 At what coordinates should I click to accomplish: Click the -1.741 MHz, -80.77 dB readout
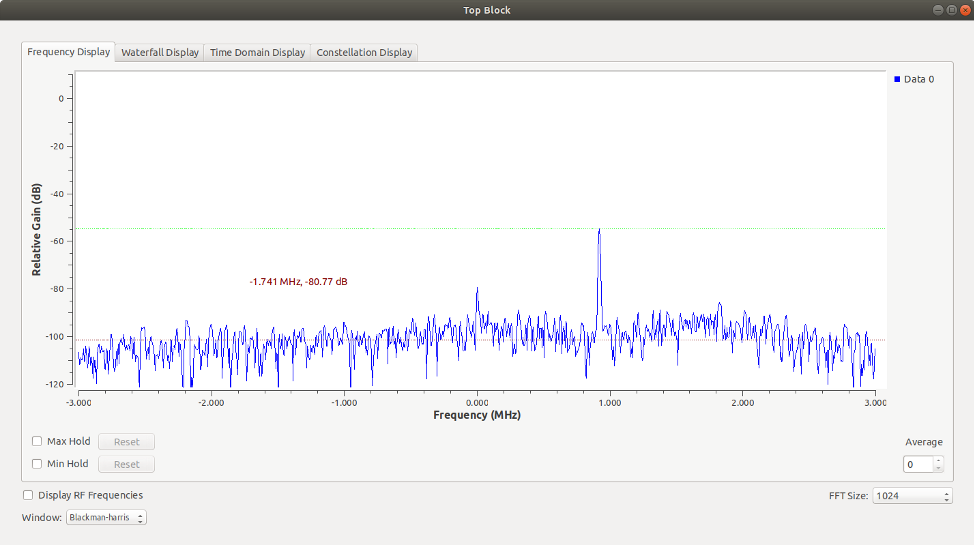(298, 282)
